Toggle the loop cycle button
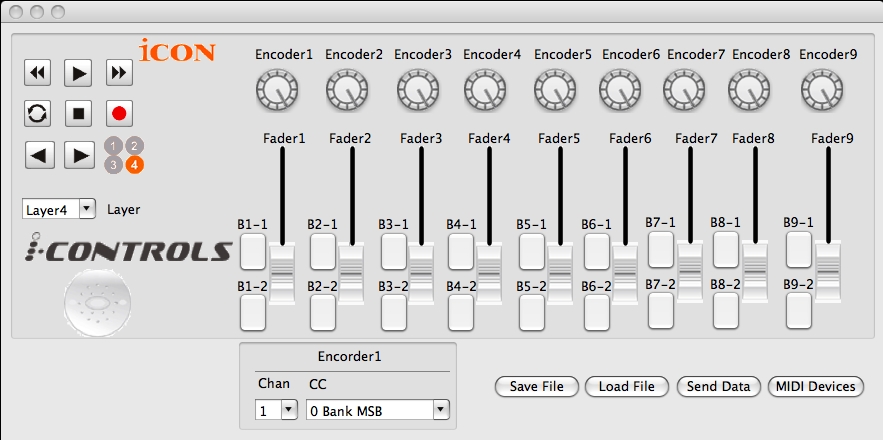 pyautogui.click(x=38, y=114)
